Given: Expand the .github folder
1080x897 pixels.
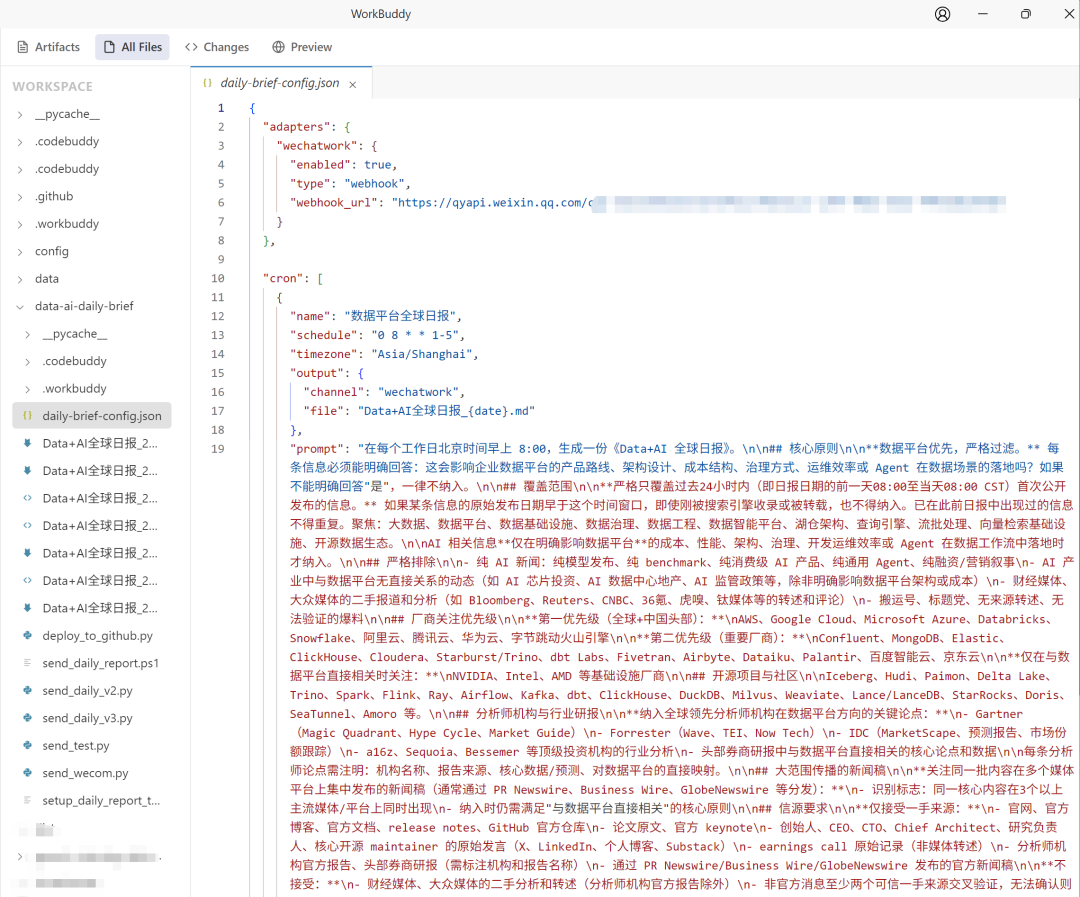Looking at the screenshot, I should [20, 197].
